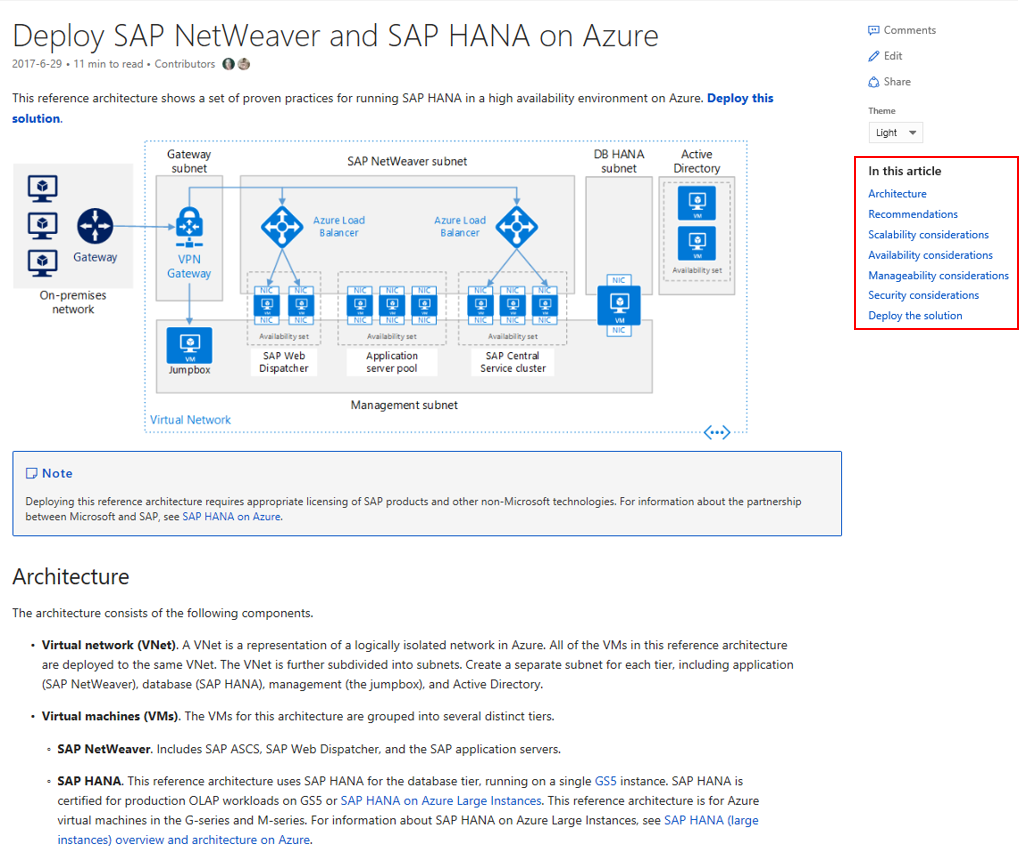Click the right Azure Load Balancer icon
The width and height of the screenshot is (1019, 852).
coord(517,227)
